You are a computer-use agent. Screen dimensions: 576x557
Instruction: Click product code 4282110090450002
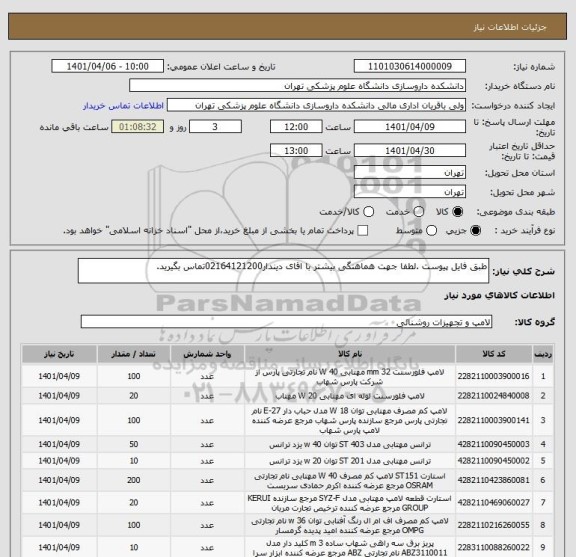coord(493,461)
